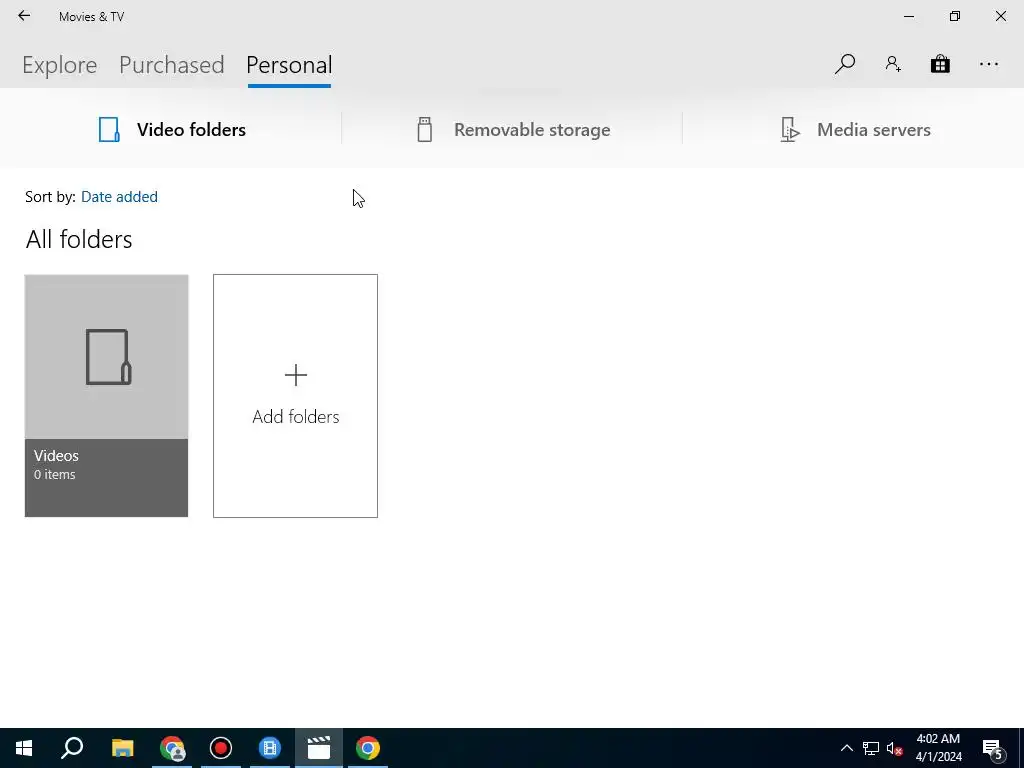Open the notification action center
1024x768 pixels.
tap(993, 748)
